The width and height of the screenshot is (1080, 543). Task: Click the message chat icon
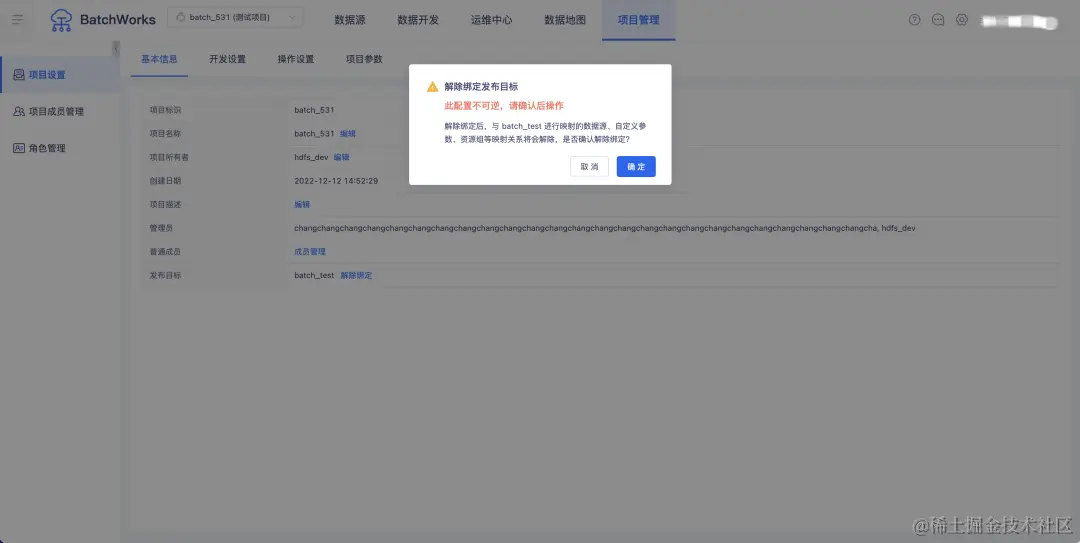click(938, 20)
